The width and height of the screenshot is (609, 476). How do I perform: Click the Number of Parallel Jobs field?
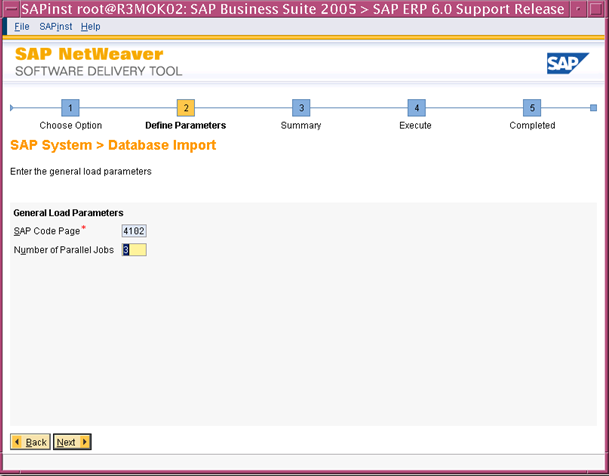(x=134, y=250)
